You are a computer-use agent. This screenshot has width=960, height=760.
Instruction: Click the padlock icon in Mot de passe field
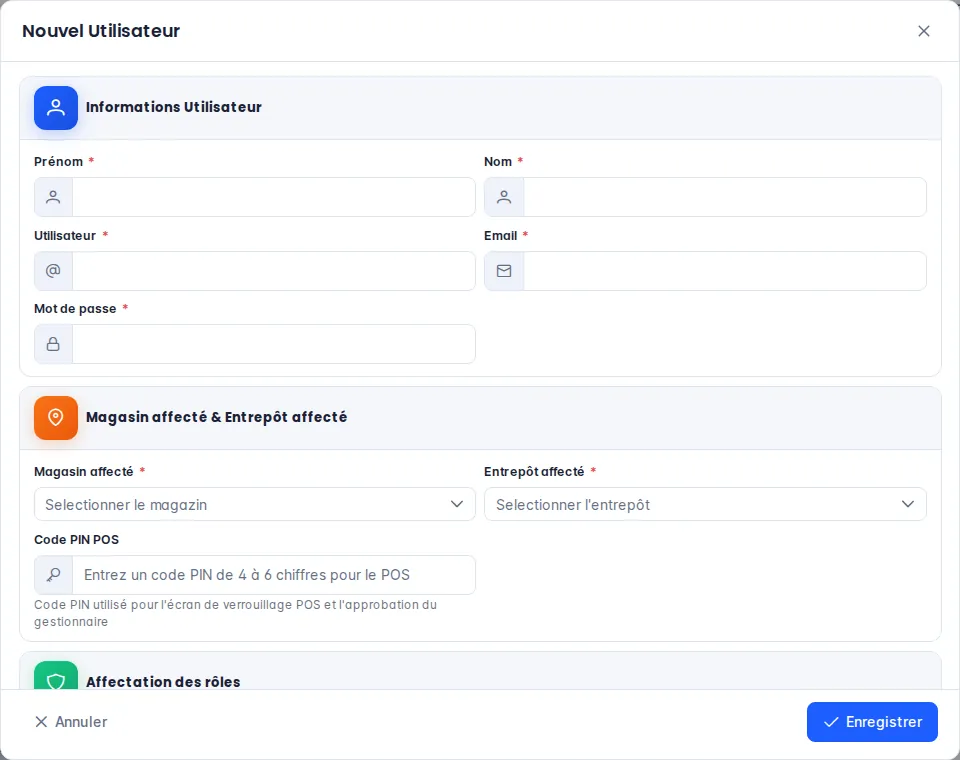(53, 344)
